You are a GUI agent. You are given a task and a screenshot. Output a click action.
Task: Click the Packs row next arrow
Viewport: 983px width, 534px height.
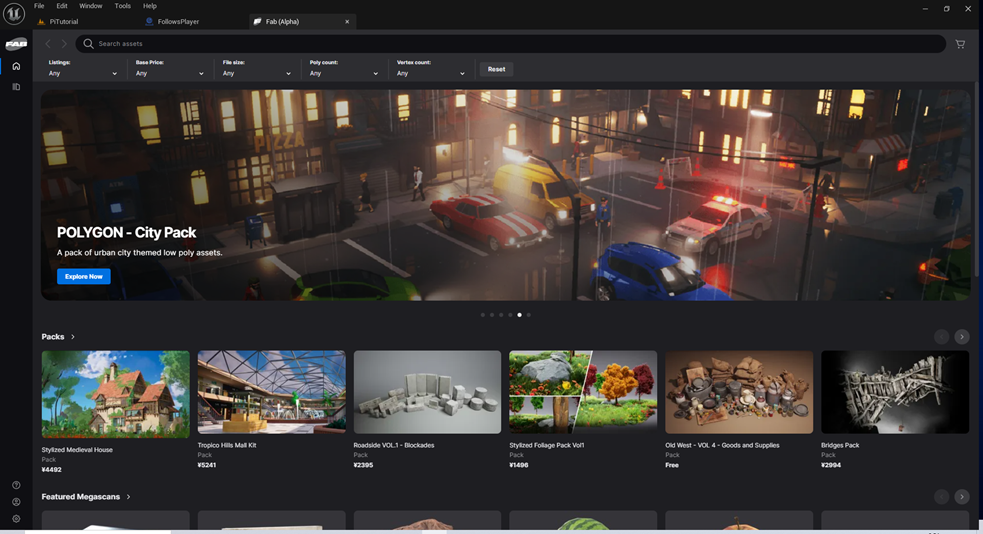pyautogui.click(x=962, y=337)
